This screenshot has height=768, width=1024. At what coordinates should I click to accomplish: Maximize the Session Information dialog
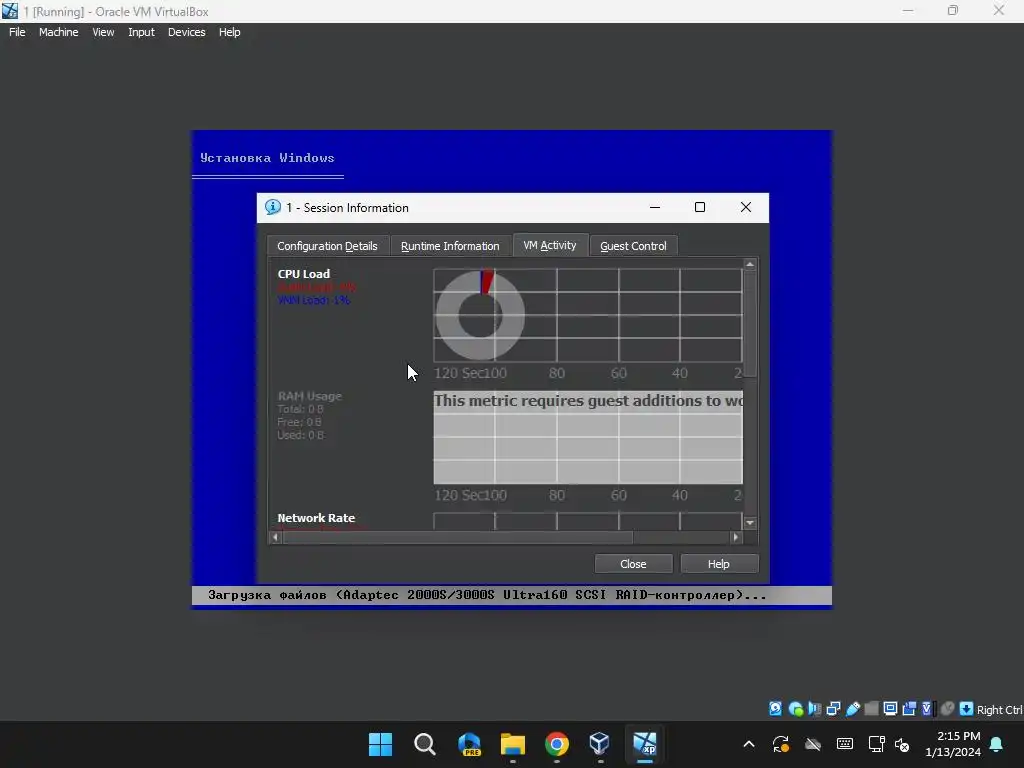coord(700,207)
